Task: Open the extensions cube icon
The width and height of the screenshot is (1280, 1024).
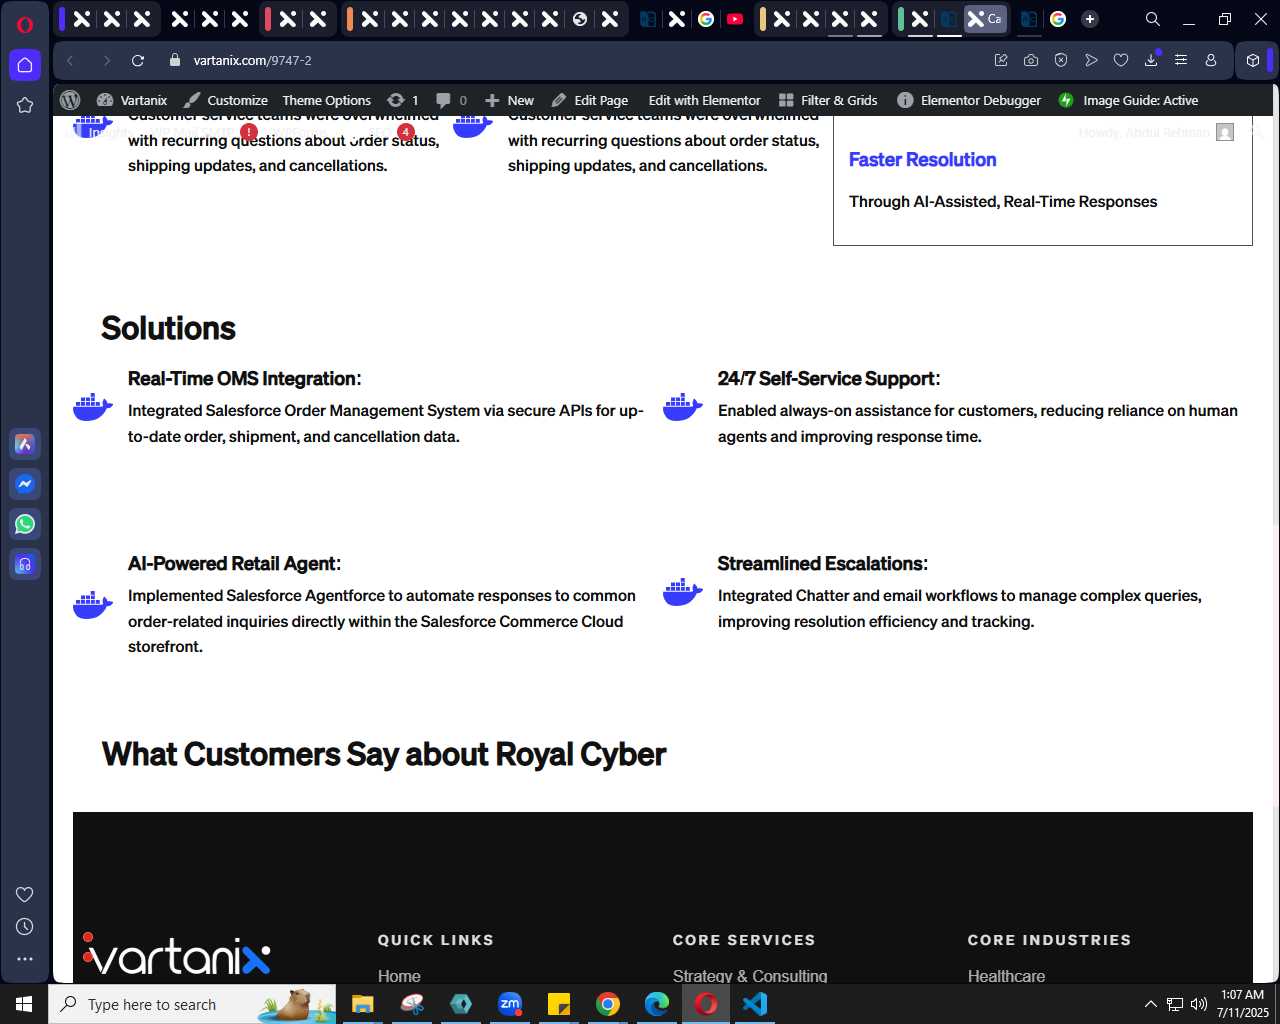Action: tap(1253, 60)
